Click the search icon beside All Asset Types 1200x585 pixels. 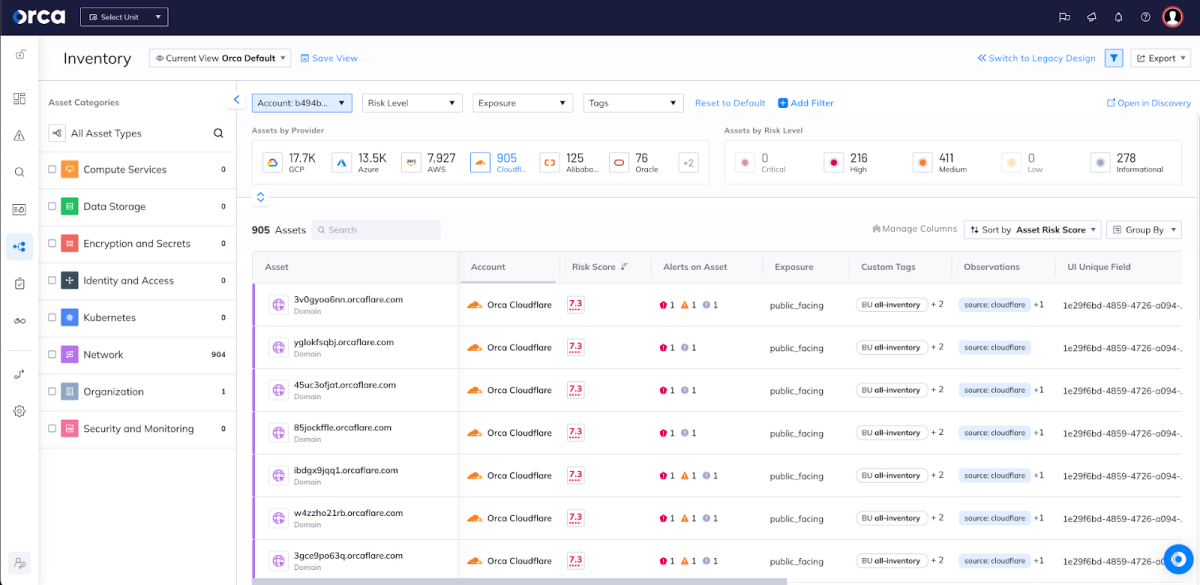pos(218,133)
